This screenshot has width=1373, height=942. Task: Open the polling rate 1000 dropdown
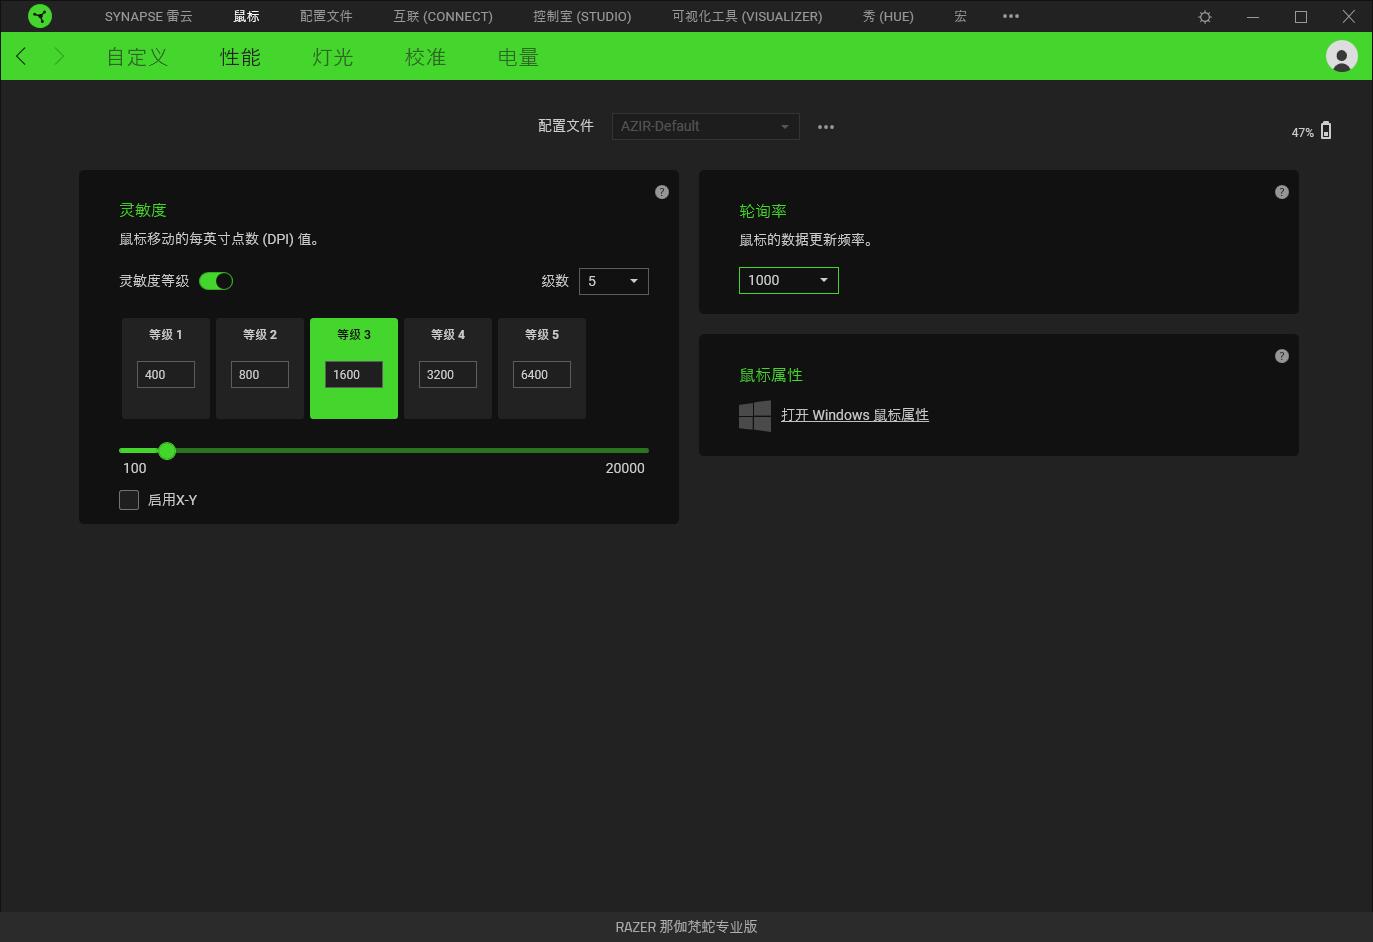click(x=788, y=280)
